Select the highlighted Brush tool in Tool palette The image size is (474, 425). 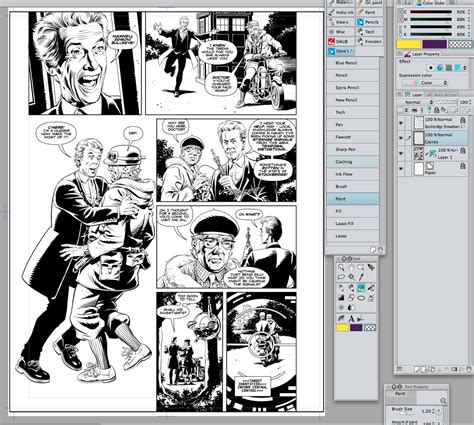click(x=361, y=287)
